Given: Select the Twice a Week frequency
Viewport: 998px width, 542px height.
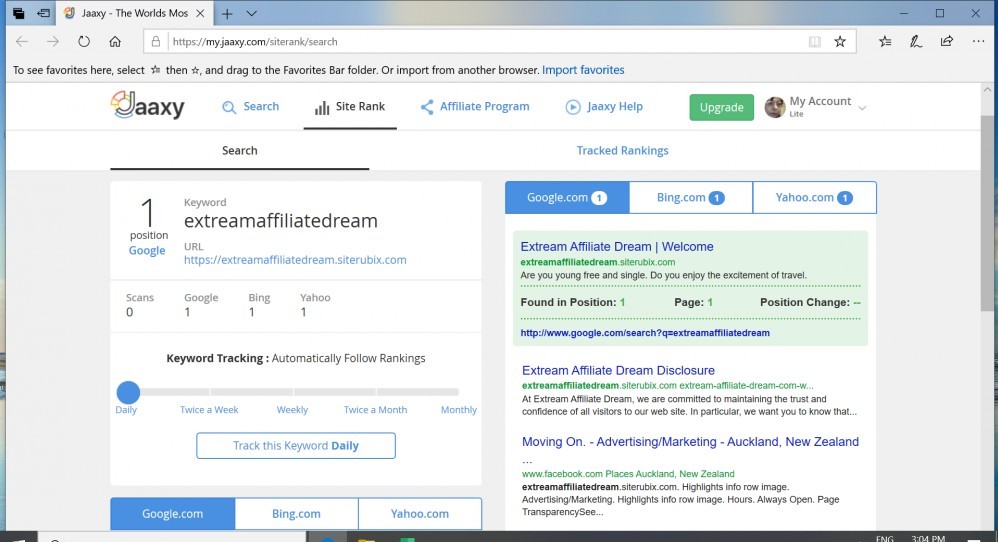Looking at the screenshot, I should click(209, 410).
